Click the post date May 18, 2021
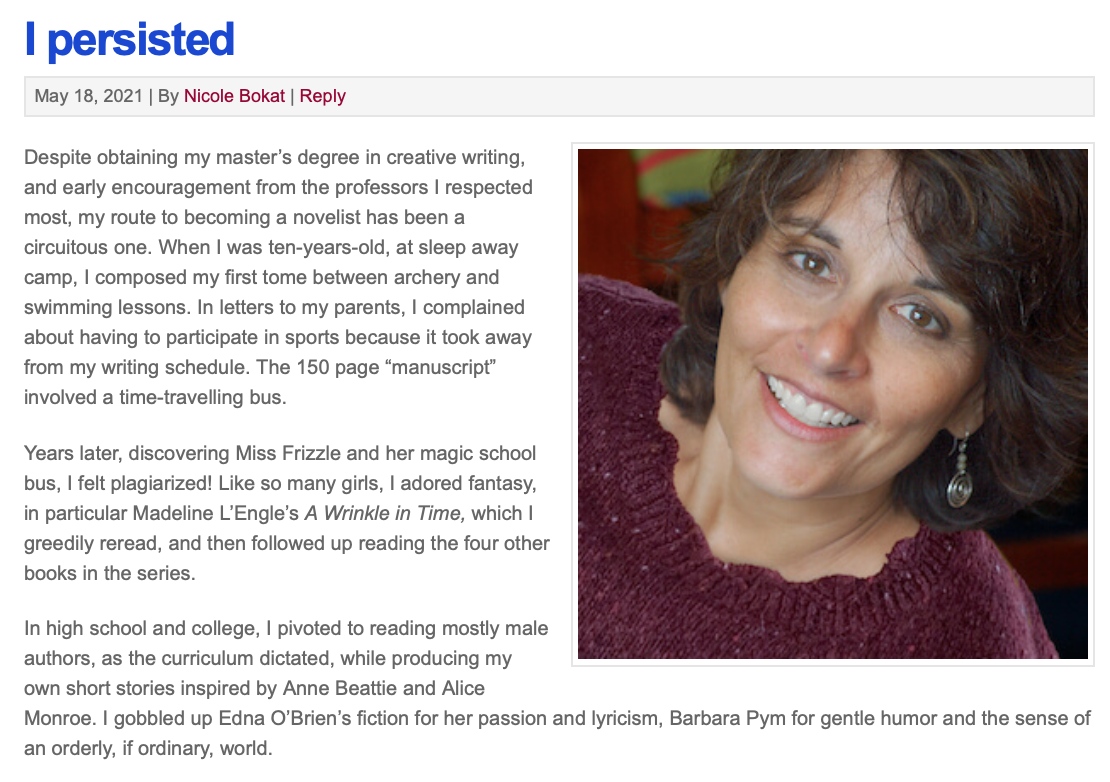This screenshot has width=1110, height=782. [88, 96]
